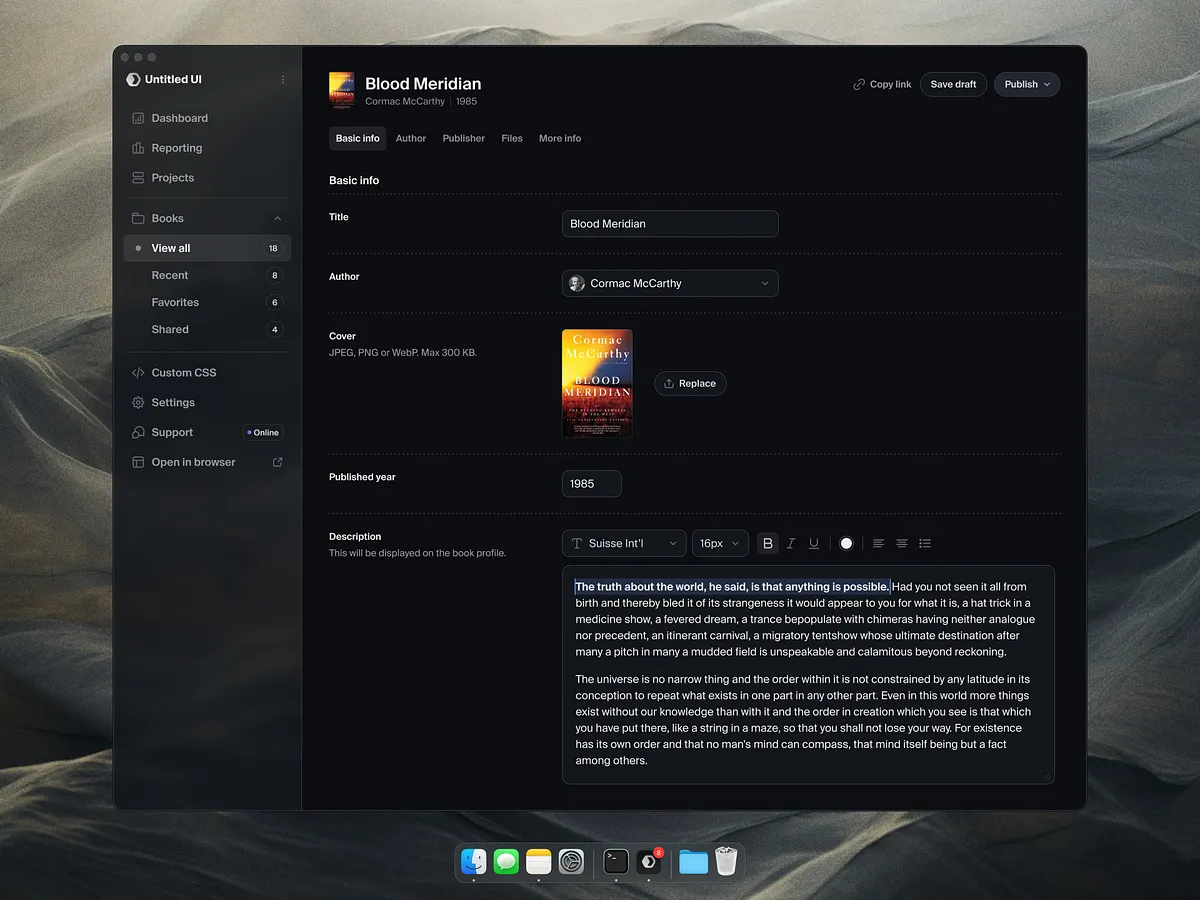
Task: Open Terminal from the dock
Action: 616,861
